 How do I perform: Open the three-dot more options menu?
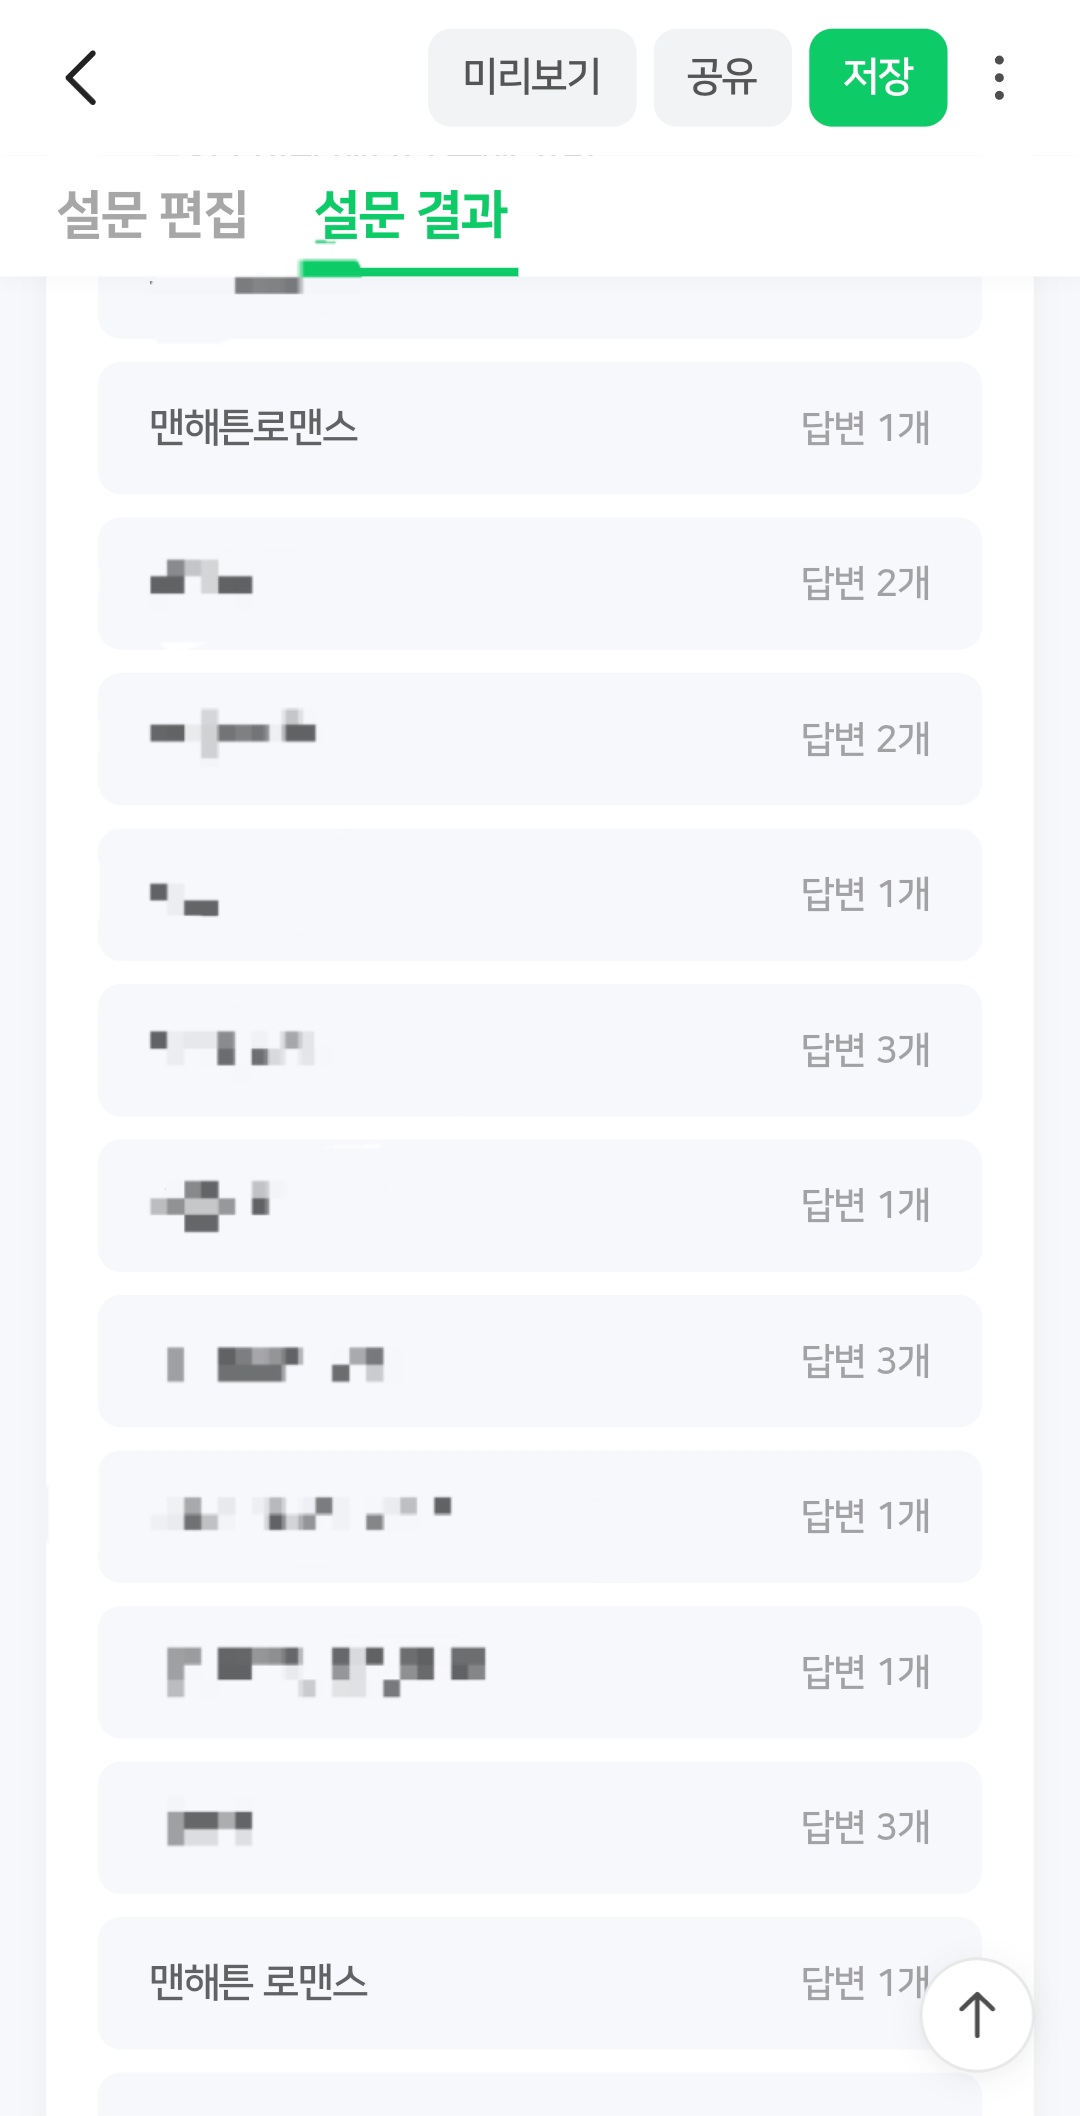[x=998, y=78]
